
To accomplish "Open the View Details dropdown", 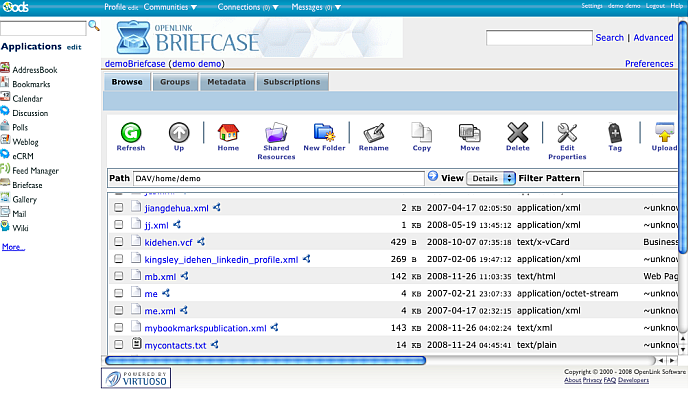I will pos(491,178).
